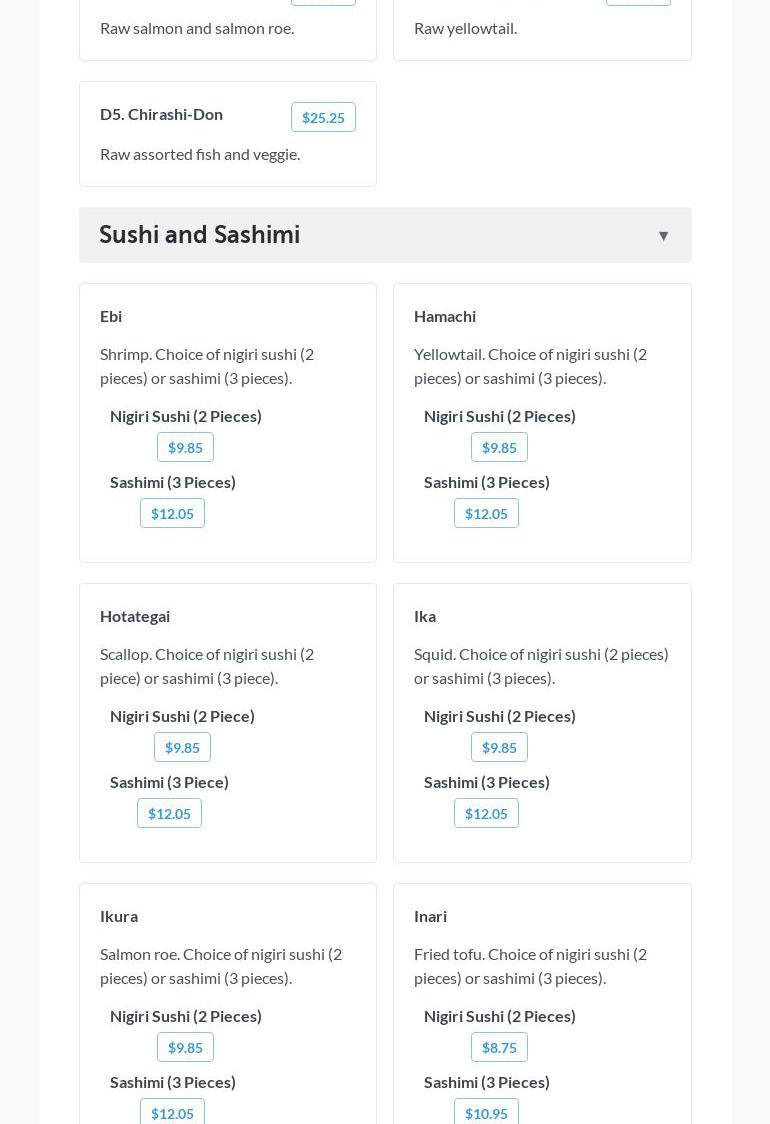Screen dimensions: 770x1124
Task: Open the D5. Chirashi-Don item title
Action: pos(161,114)
